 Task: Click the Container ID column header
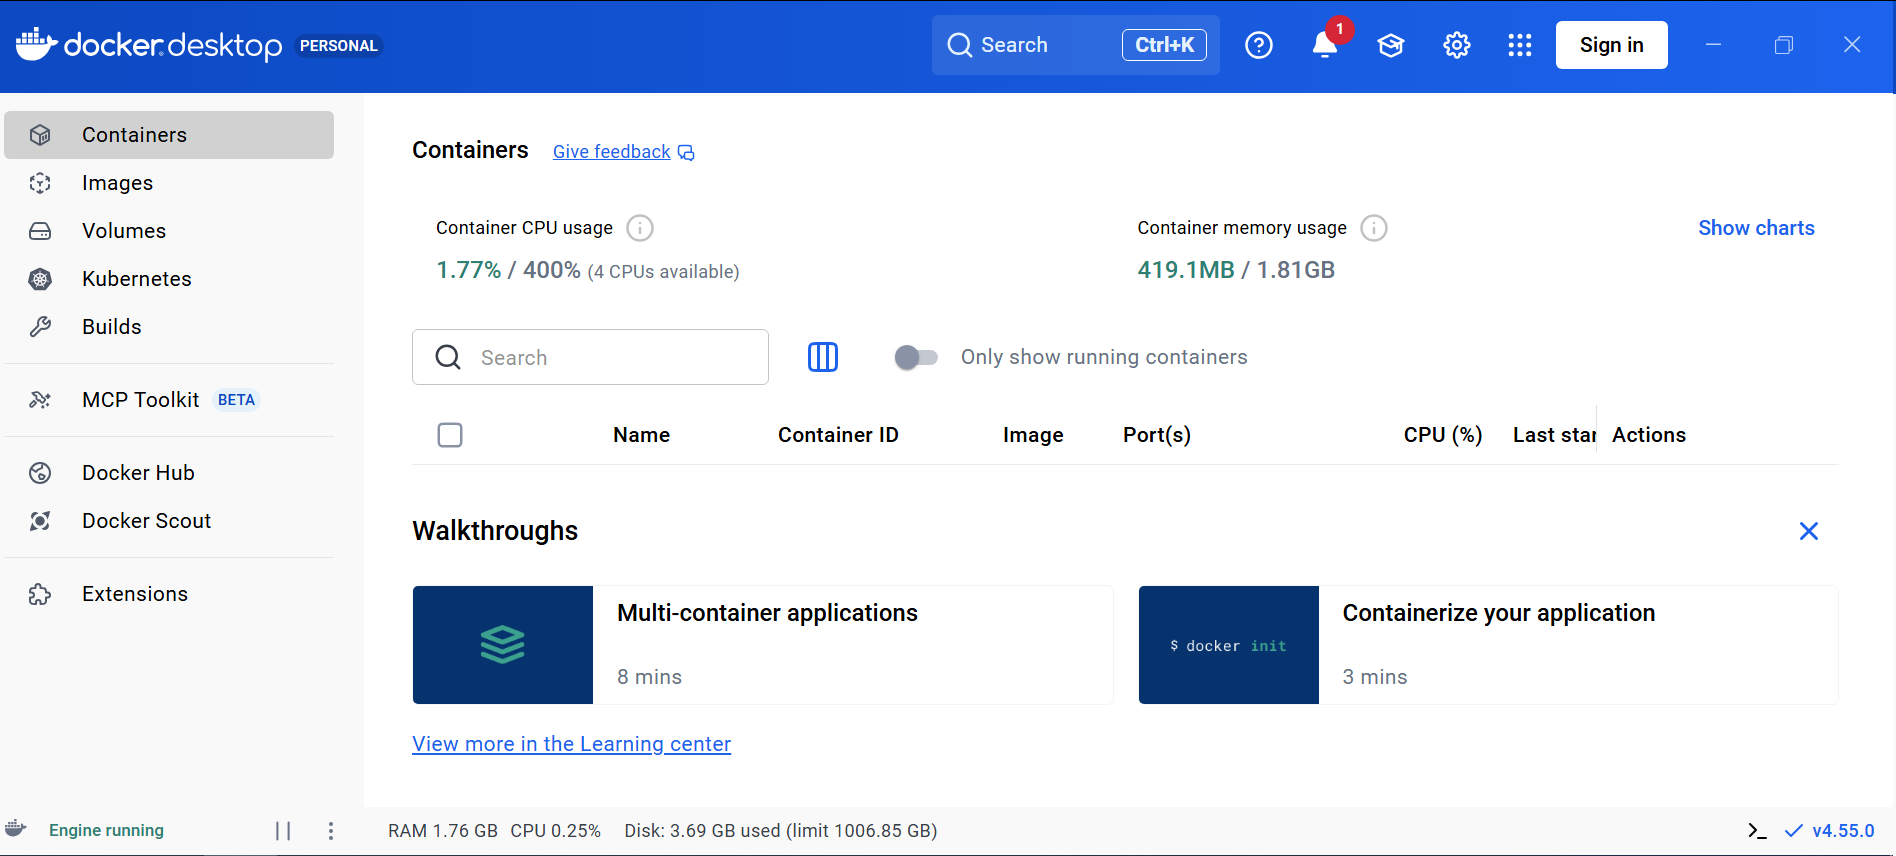pos(838,435)
